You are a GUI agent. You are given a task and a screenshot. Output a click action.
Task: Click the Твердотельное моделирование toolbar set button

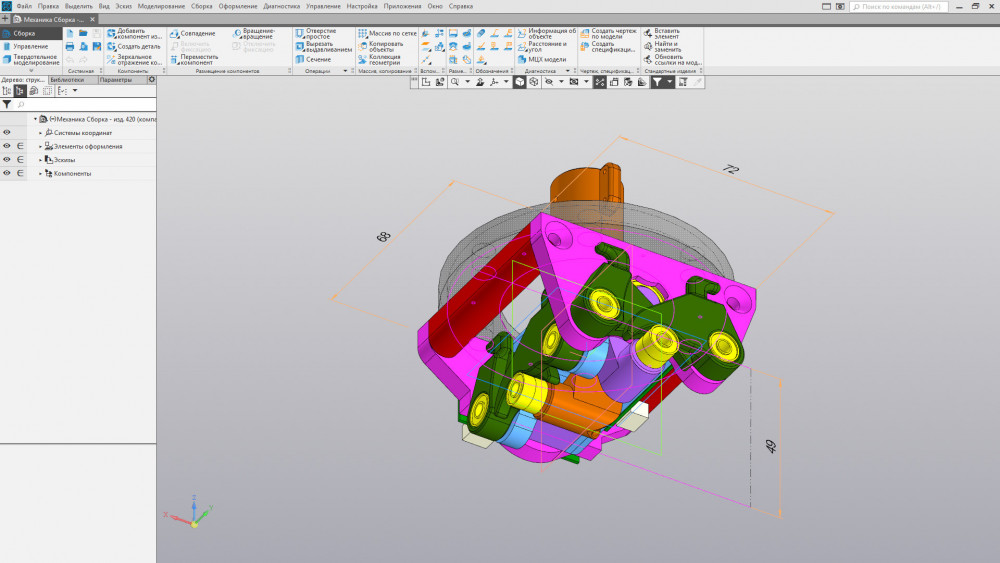(x=35, y=59)
